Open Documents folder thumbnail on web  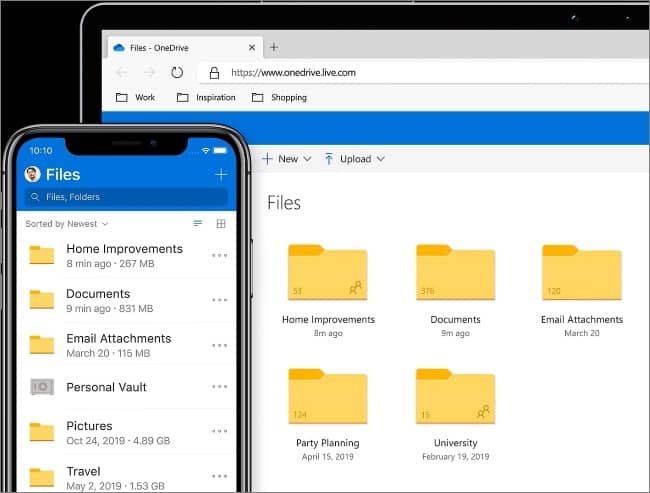point(455,272)
